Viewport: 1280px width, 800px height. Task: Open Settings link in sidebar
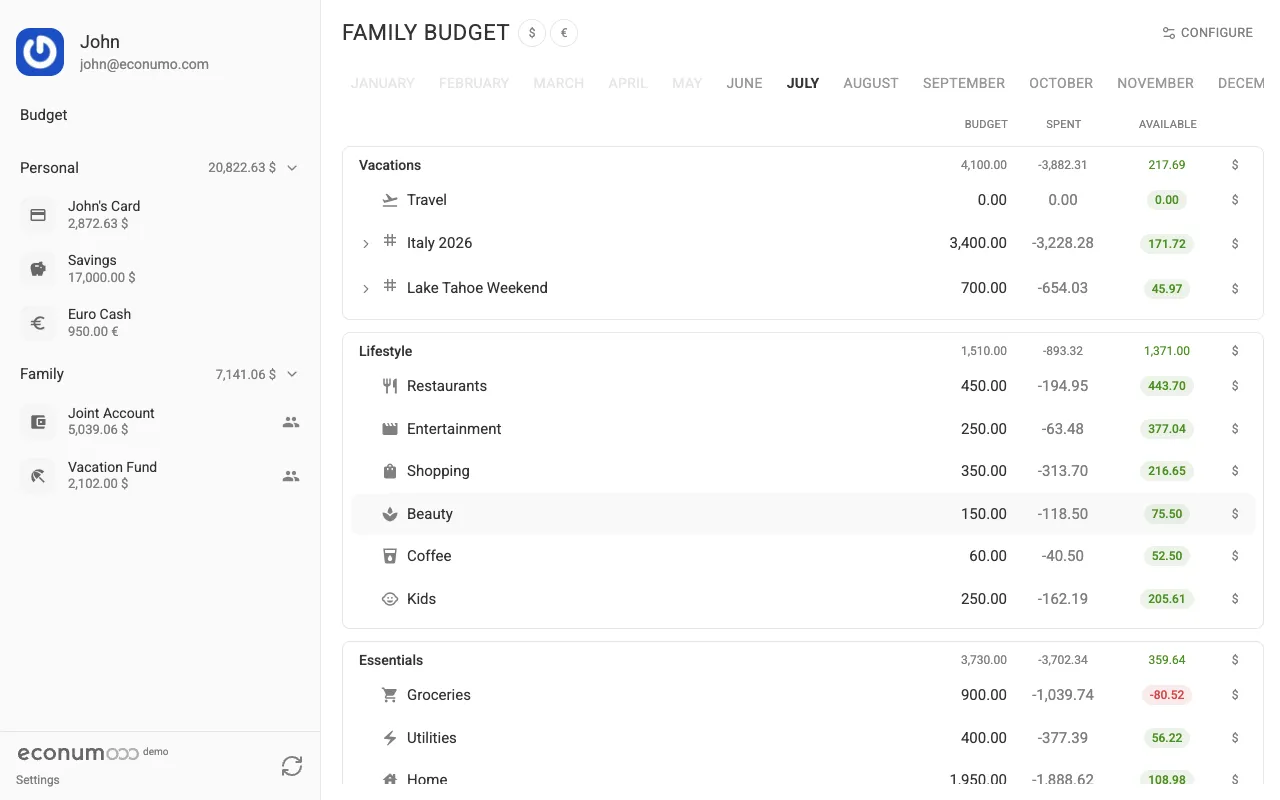[38, 780]
